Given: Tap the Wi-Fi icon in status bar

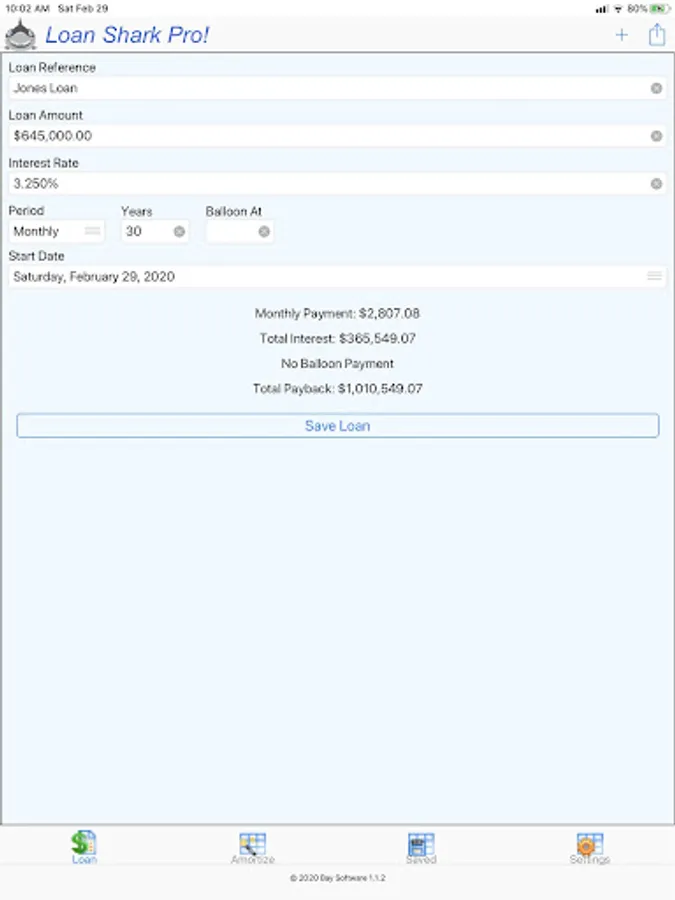Looking at the screenshot, I should [618, 9].
